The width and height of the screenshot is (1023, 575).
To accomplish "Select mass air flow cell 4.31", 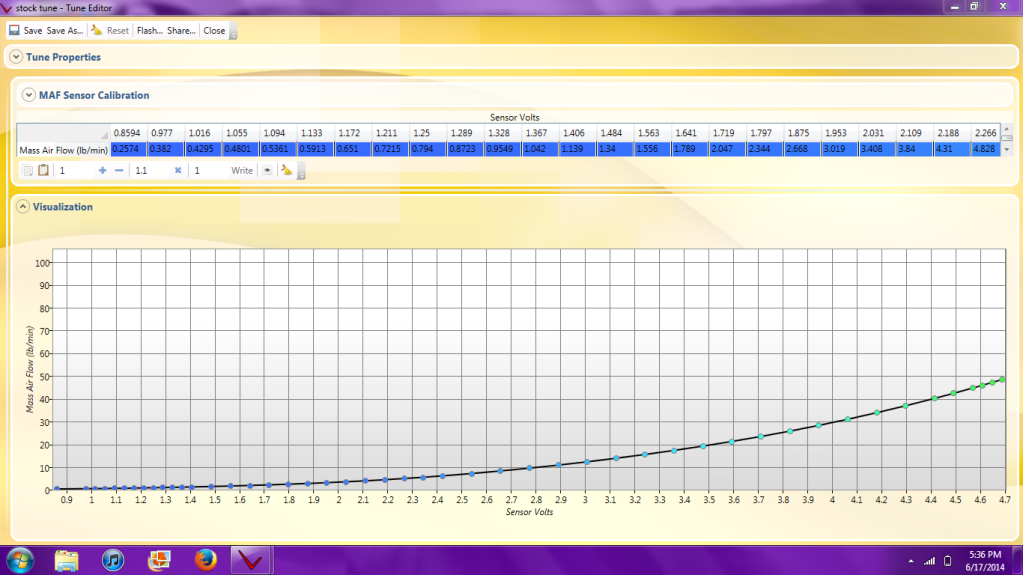I will 953,149.
